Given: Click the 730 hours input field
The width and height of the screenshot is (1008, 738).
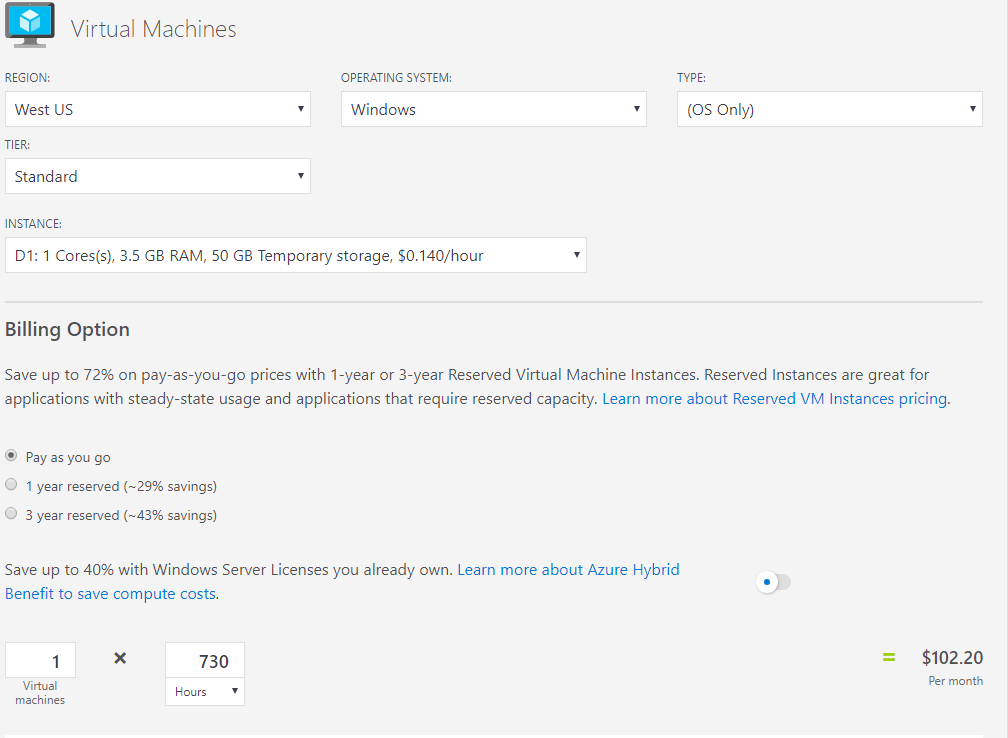Looking at the screenshot, I should [204, 660].
